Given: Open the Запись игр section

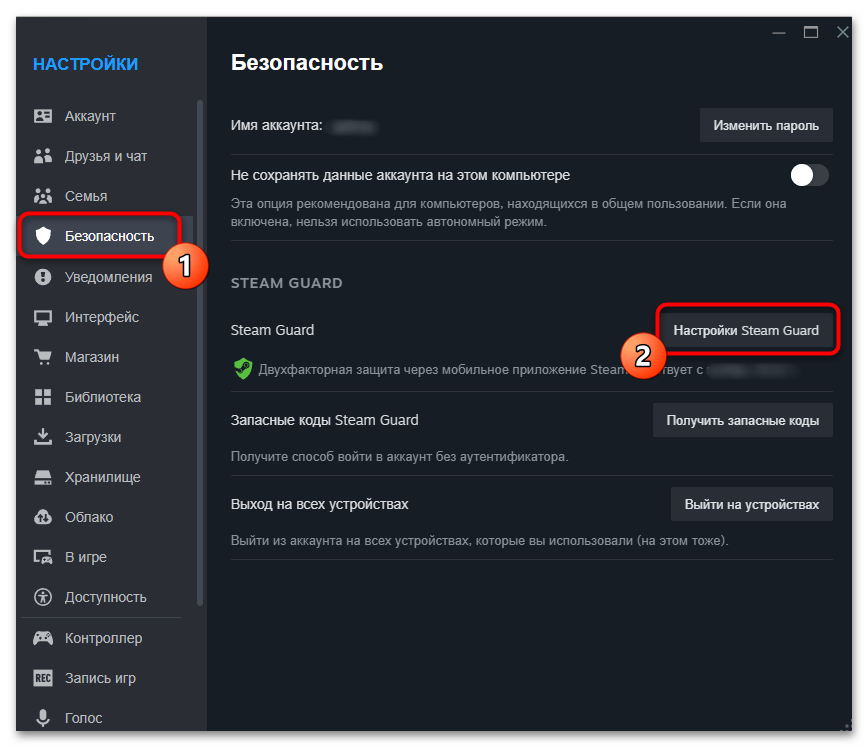Looking at the screenshot, I should [x=106, y=678].
